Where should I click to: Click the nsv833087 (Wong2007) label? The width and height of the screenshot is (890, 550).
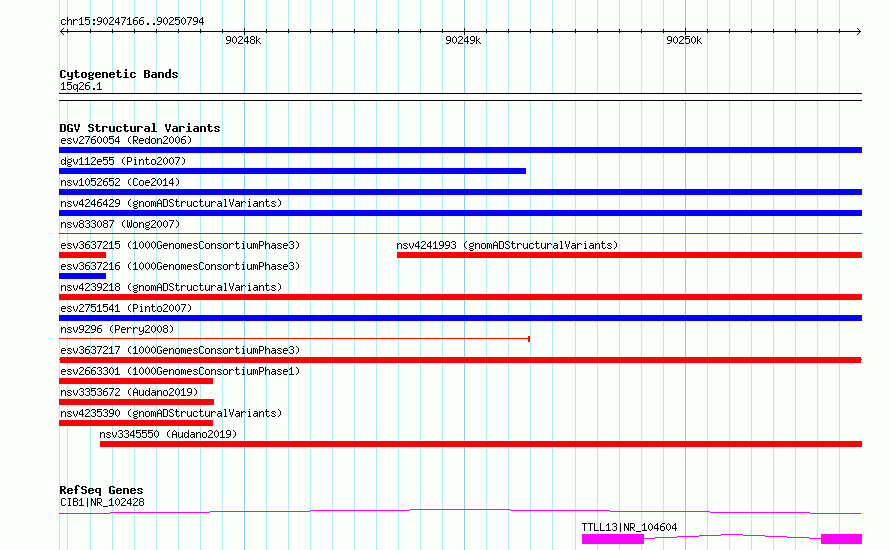coord(120,224)
